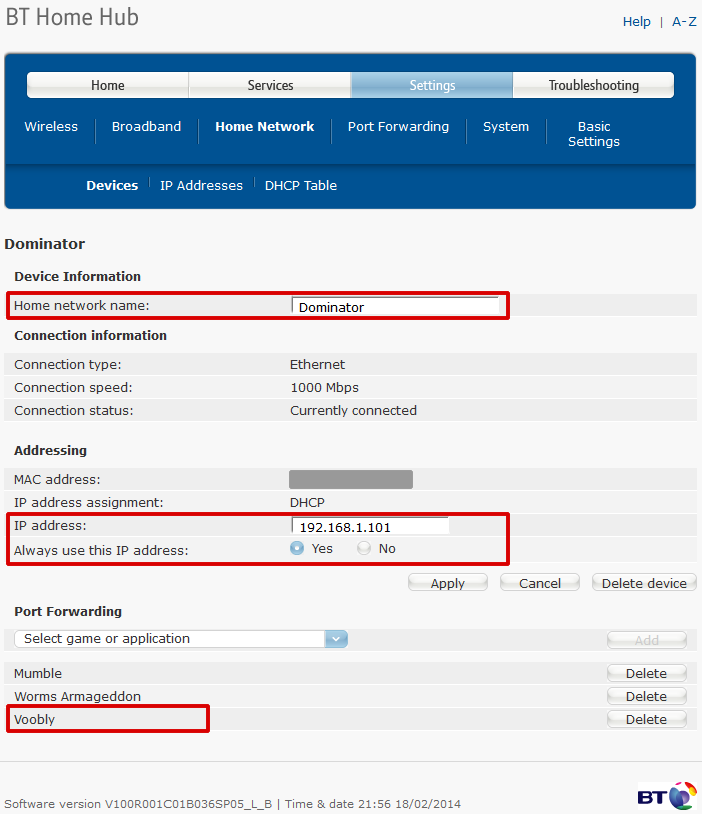Open Port Forwarding settings
This screenshot has height=814, width=702.
(398, 127)
